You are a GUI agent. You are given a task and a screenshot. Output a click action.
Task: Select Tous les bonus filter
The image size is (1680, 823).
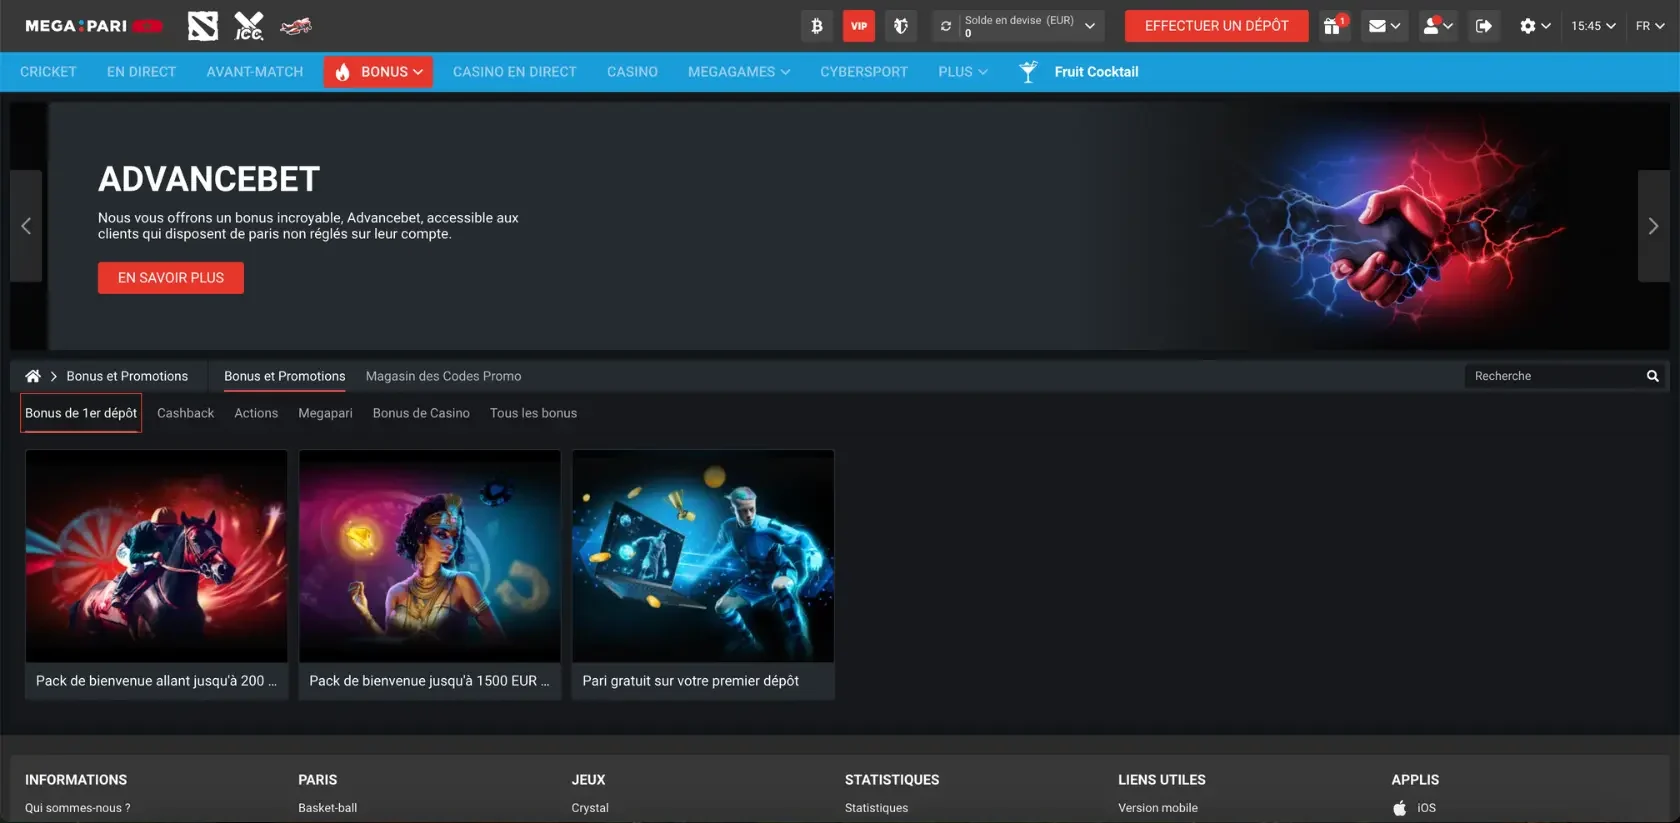click(x=533, y=413)
